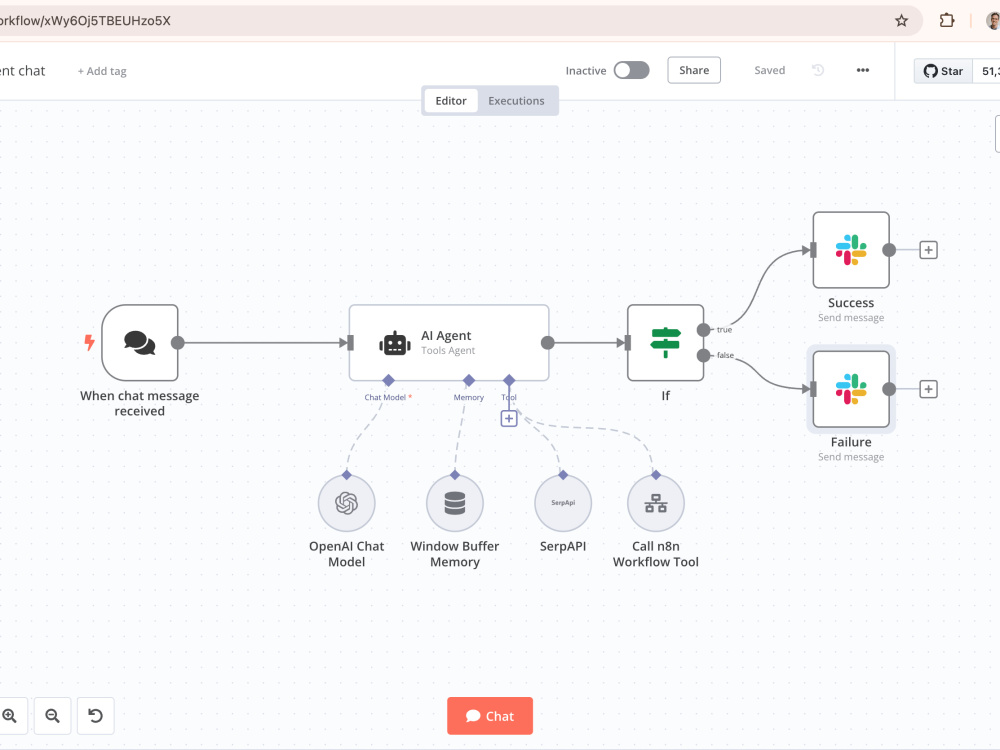Select the Failure Slack node
Viewport: 1000px width, 750px height.
[851, 389]
